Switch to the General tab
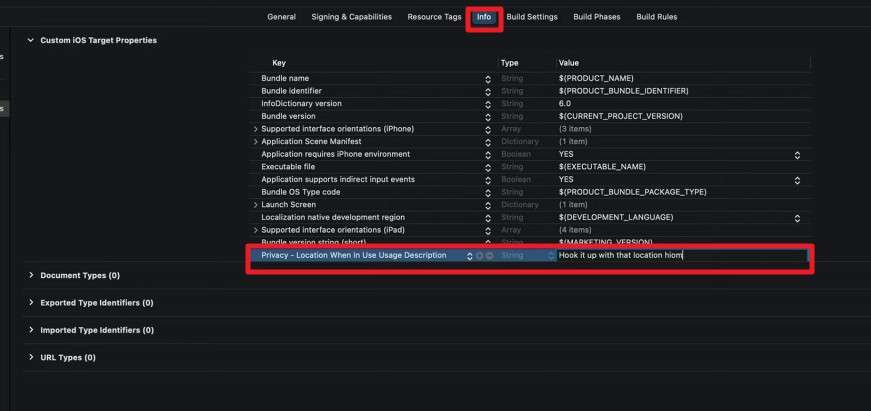 click(x=281, y=17)
